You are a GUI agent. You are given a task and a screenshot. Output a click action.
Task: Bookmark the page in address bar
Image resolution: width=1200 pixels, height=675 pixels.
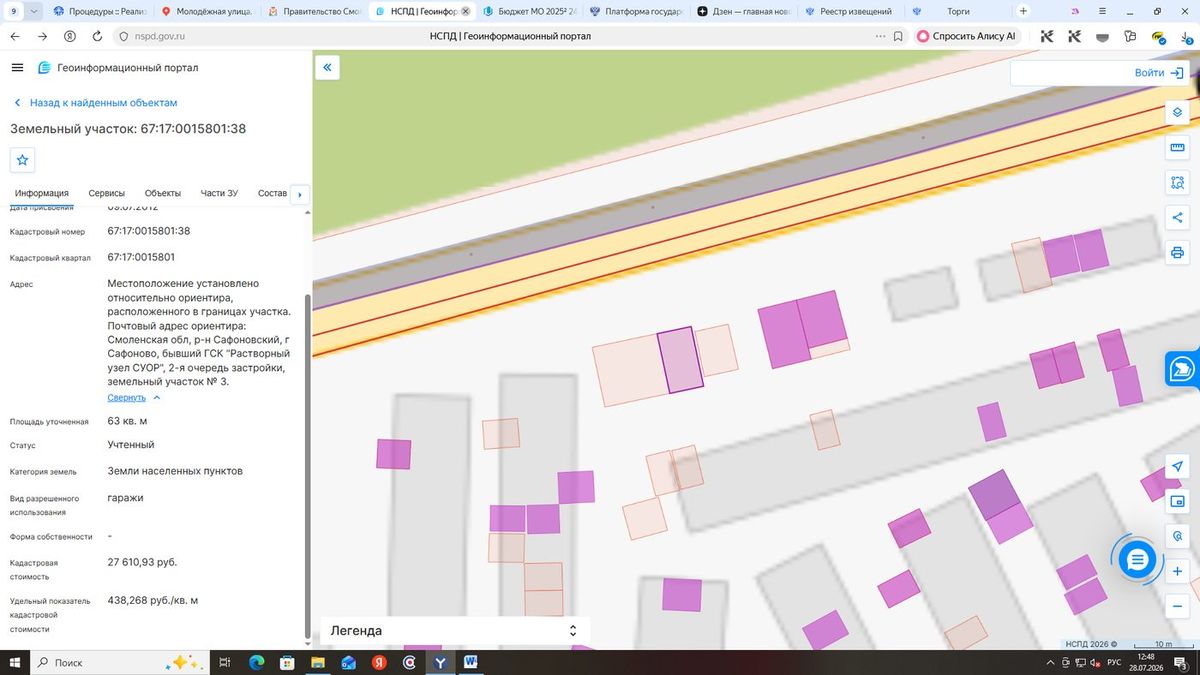pos(898,36)
